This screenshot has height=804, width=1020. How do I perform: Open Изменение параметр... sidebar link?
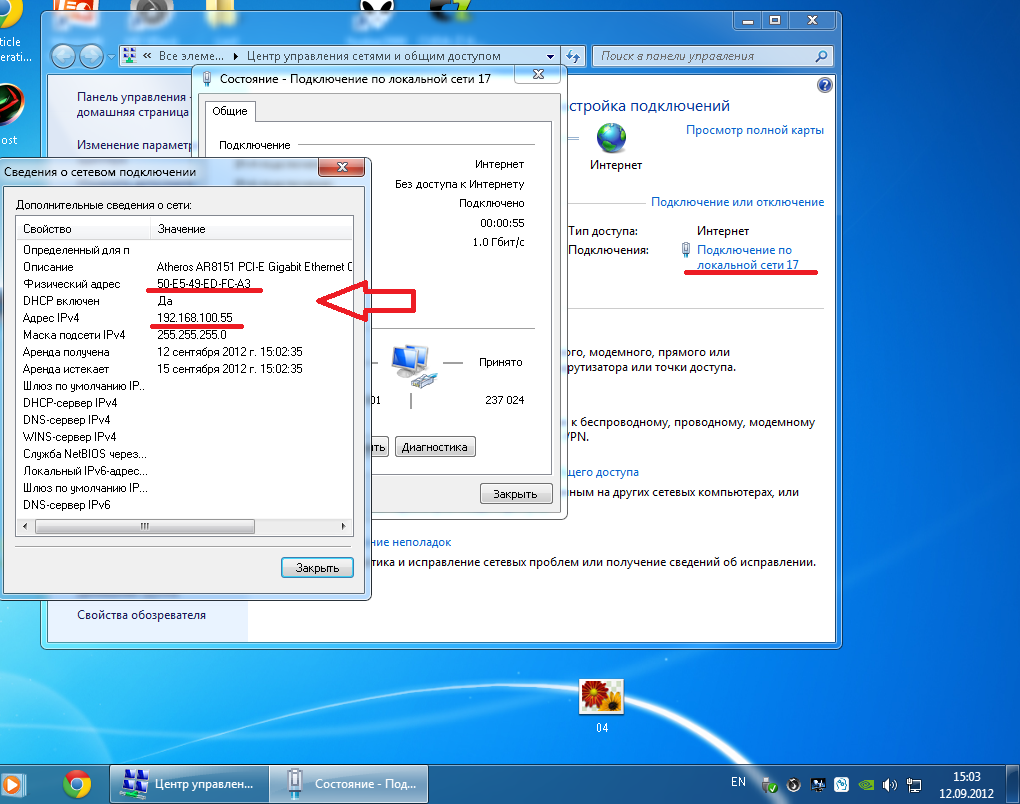(x=135, y=145)
